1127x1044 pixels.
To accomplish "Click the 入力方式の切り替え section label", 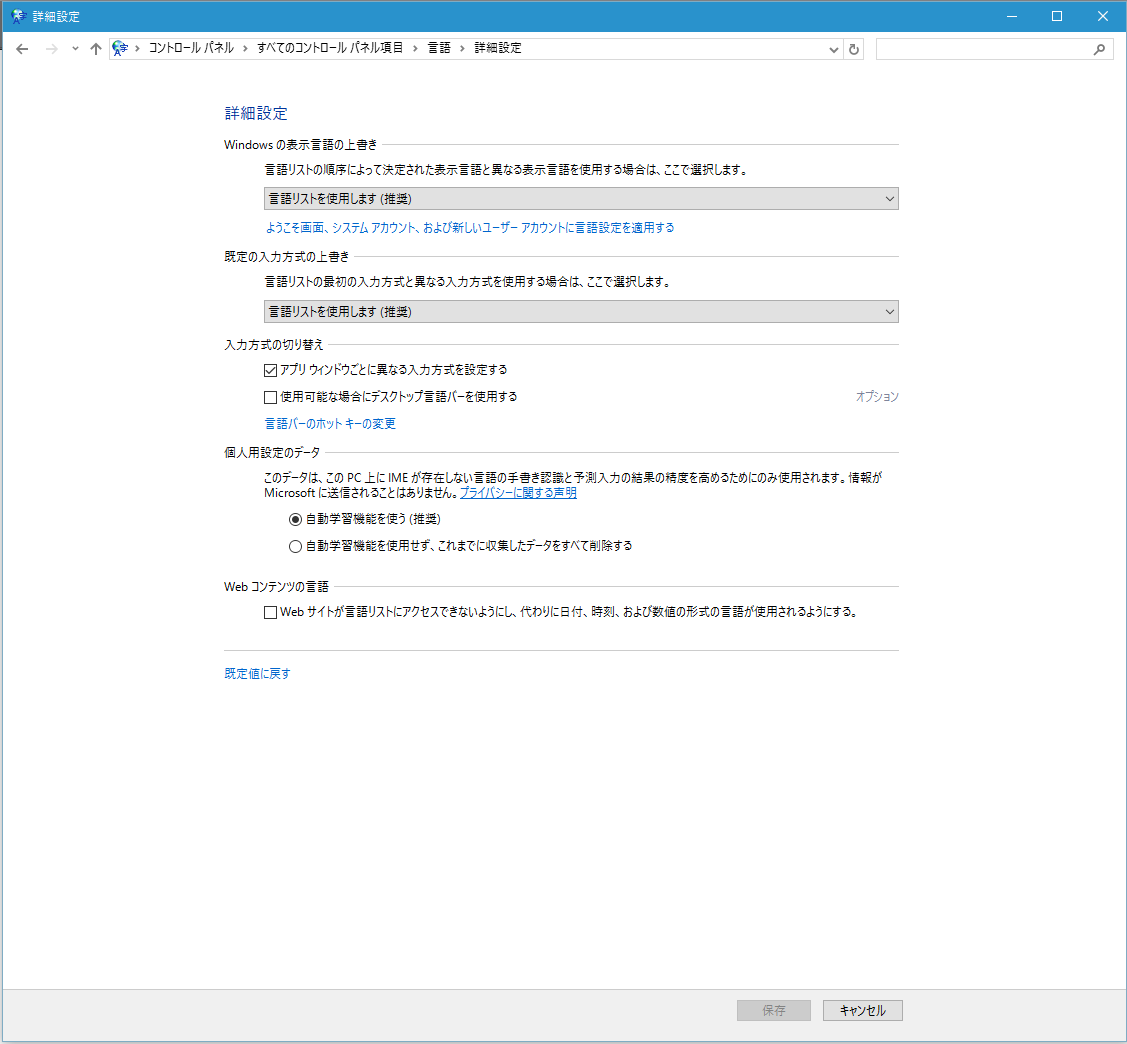I will coord(274,345).
